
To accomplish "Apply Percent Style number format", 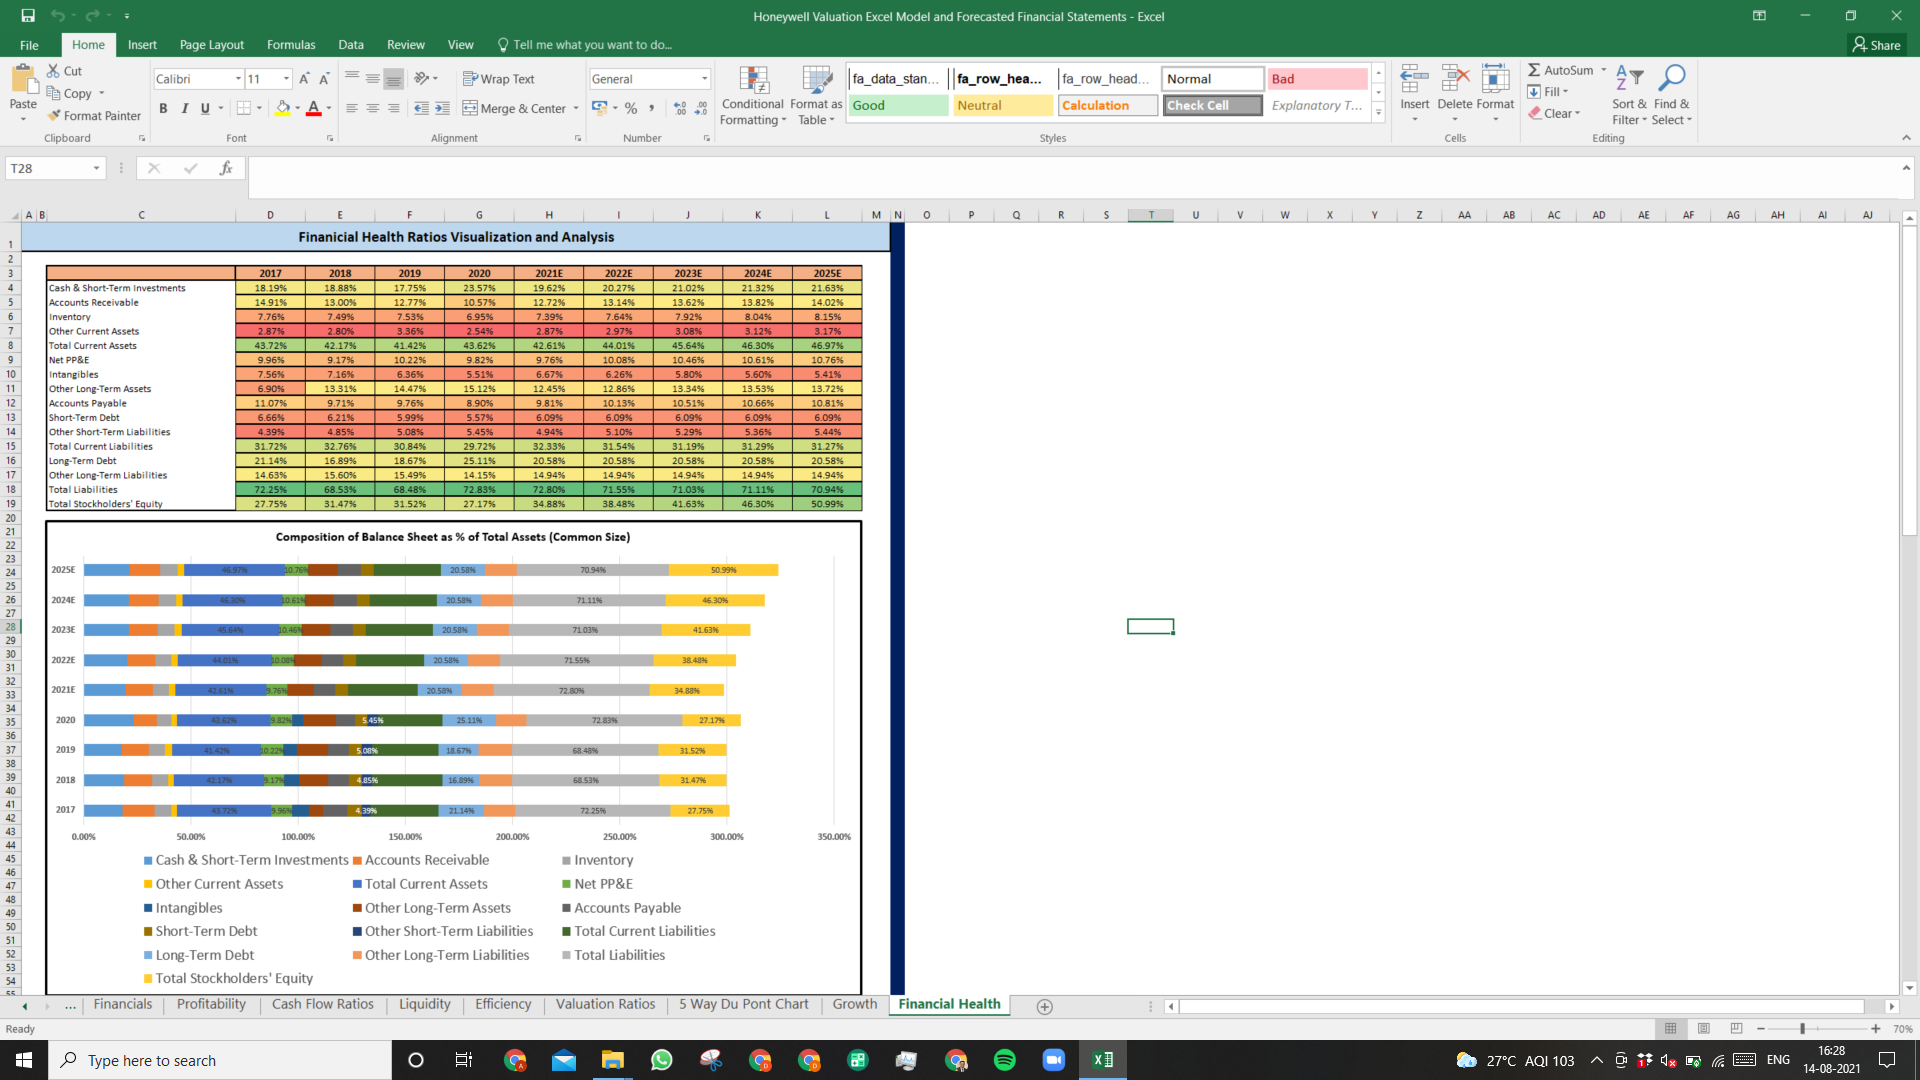I will click(x=631, y=108).
